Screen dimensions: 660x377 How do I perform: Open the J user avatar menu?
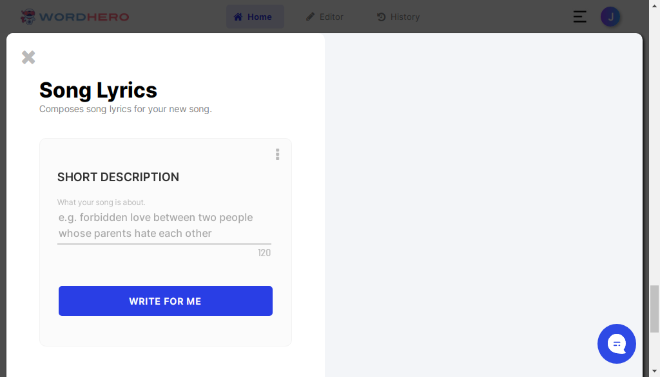pyautogui.click(x=610, y=17)
